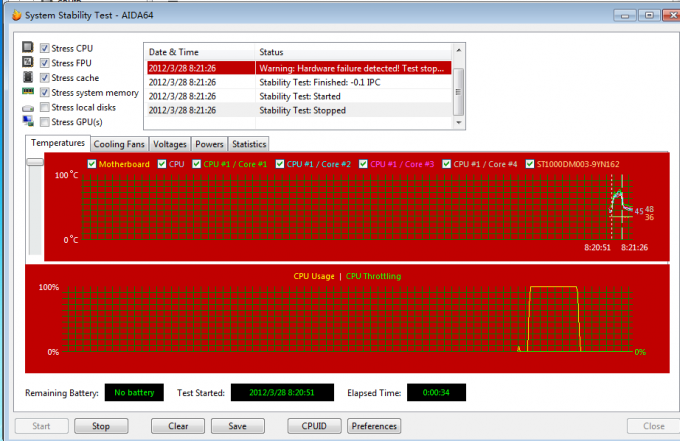Click the Preferences button
Image resolution: width=680 pixels, height=441 pixels.
(x=373, y=426)
